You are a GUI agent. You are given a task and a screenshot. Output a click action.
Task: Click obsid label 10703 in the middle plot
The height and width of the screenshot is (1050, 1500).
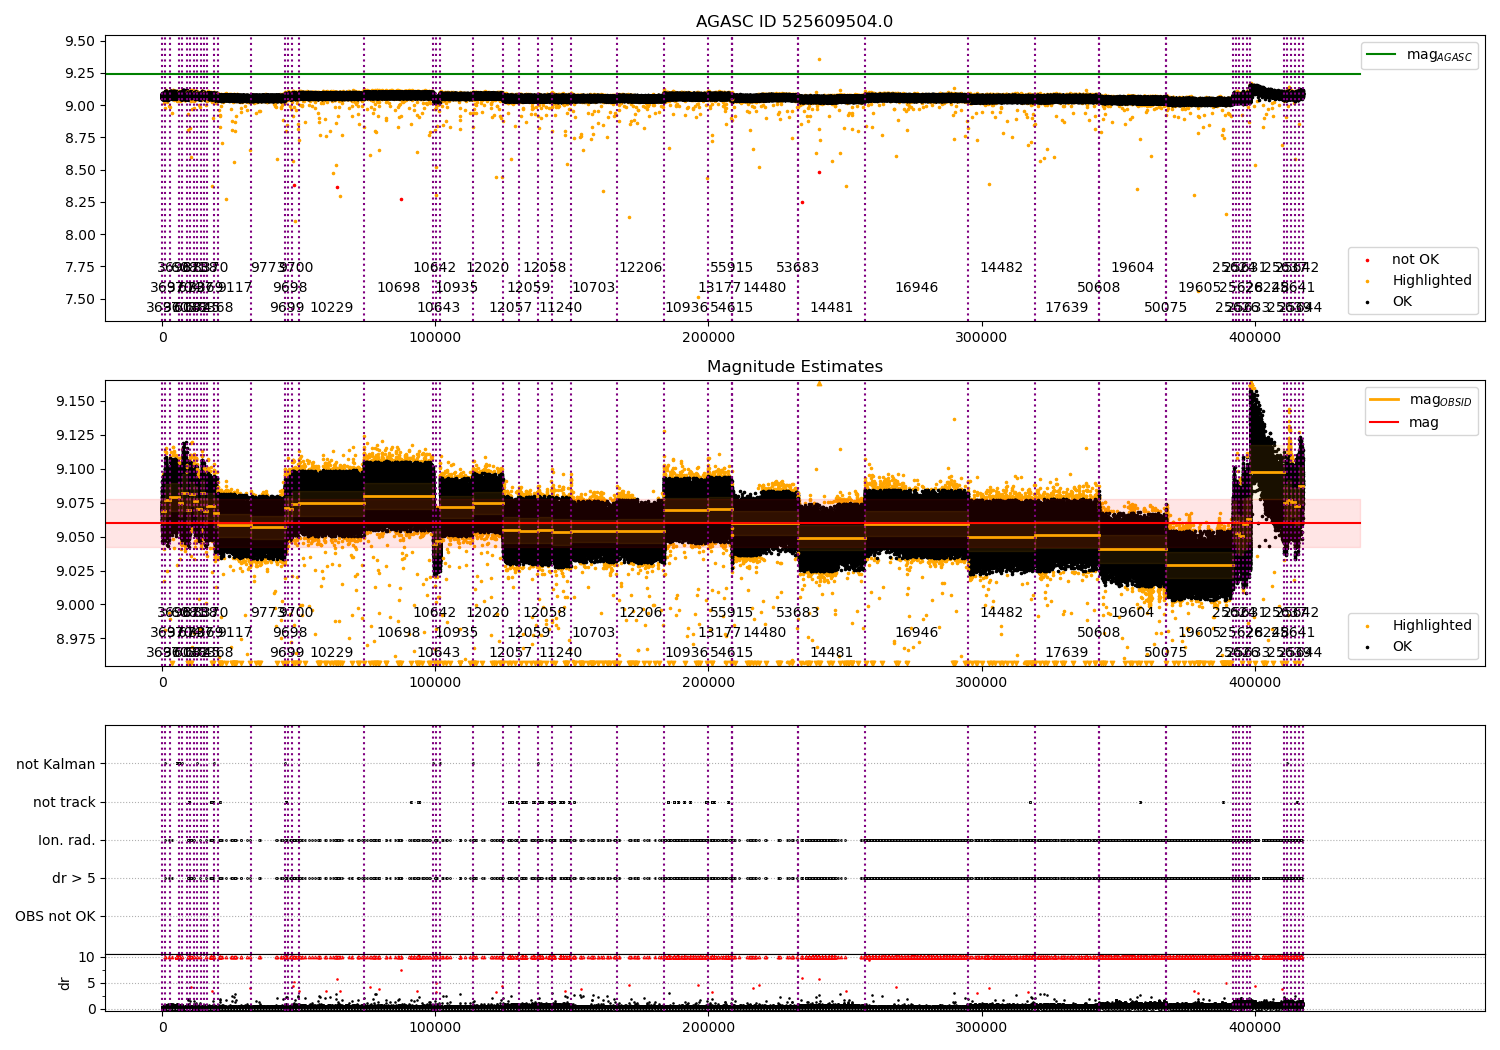point(593,633)
